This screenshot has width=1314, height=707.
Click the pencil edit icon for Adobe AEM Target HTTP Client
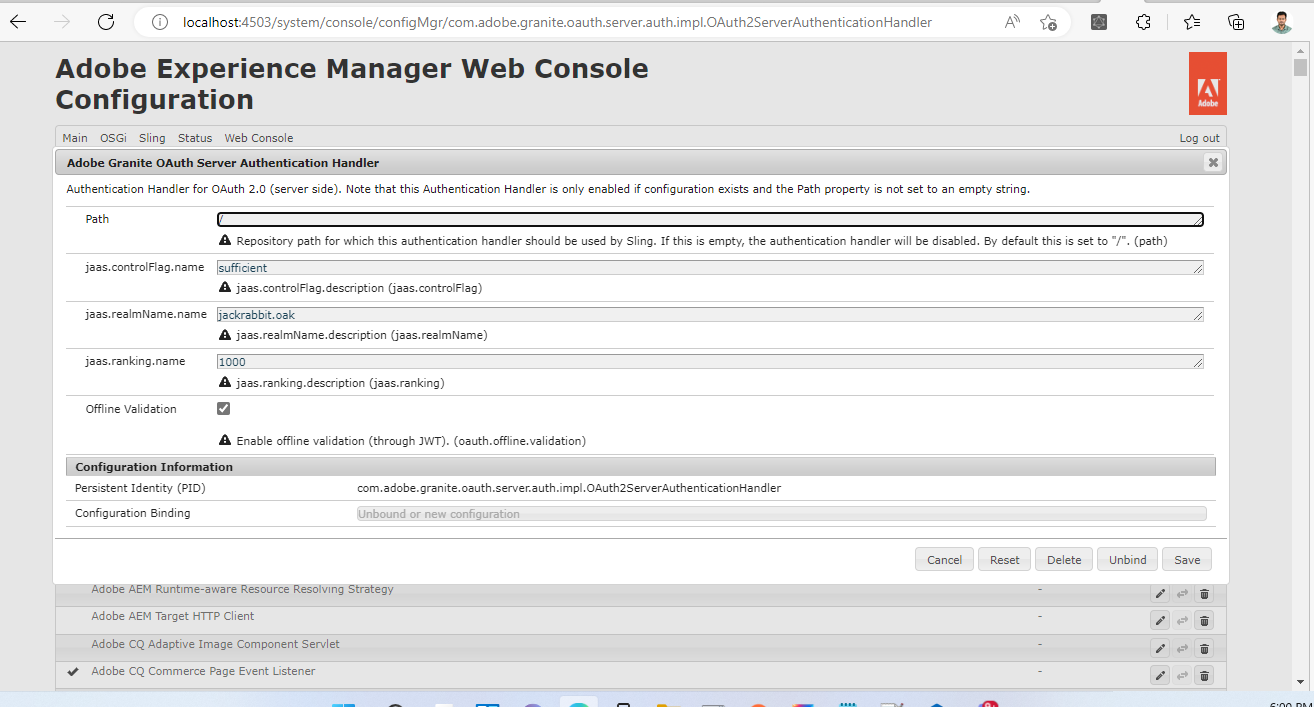pos(1159,620)
